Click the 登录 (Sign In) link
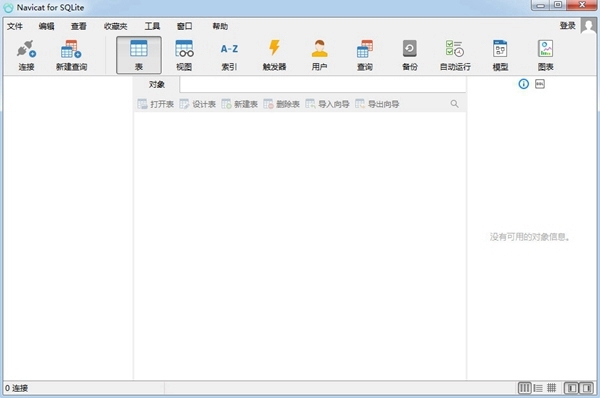 567,26
